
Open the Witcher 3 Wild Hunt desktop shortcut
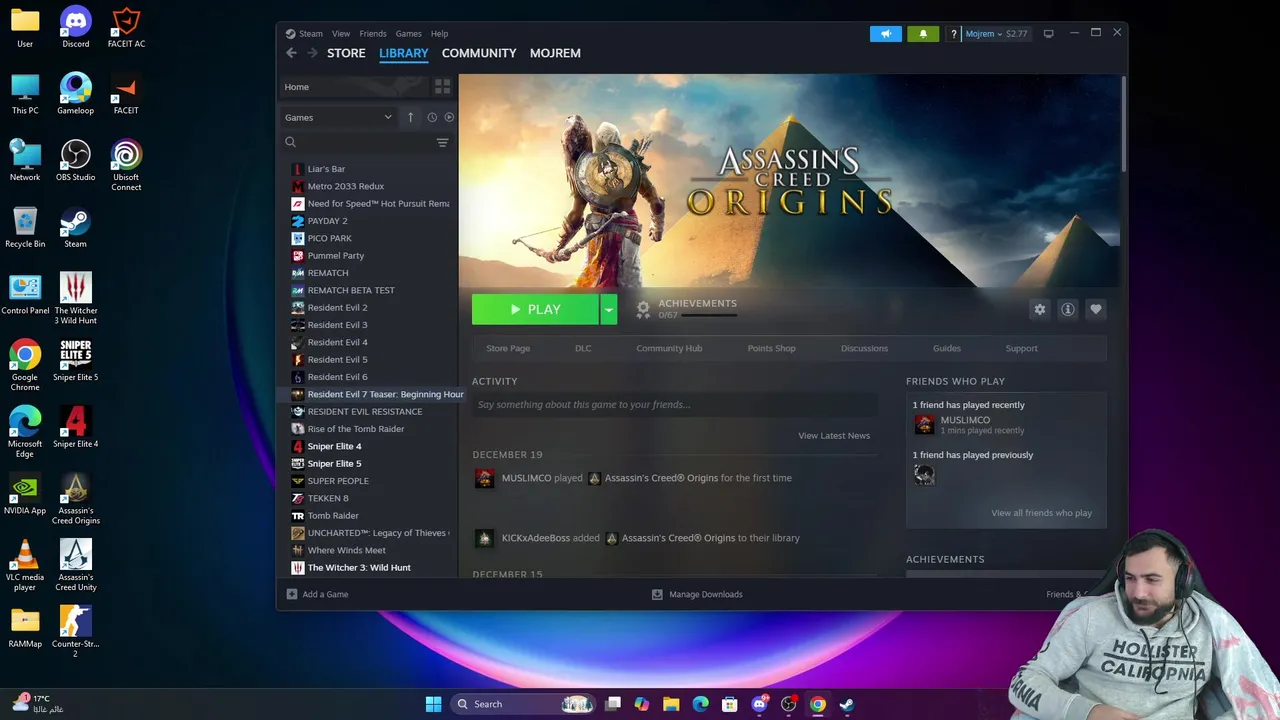point(76,297)
